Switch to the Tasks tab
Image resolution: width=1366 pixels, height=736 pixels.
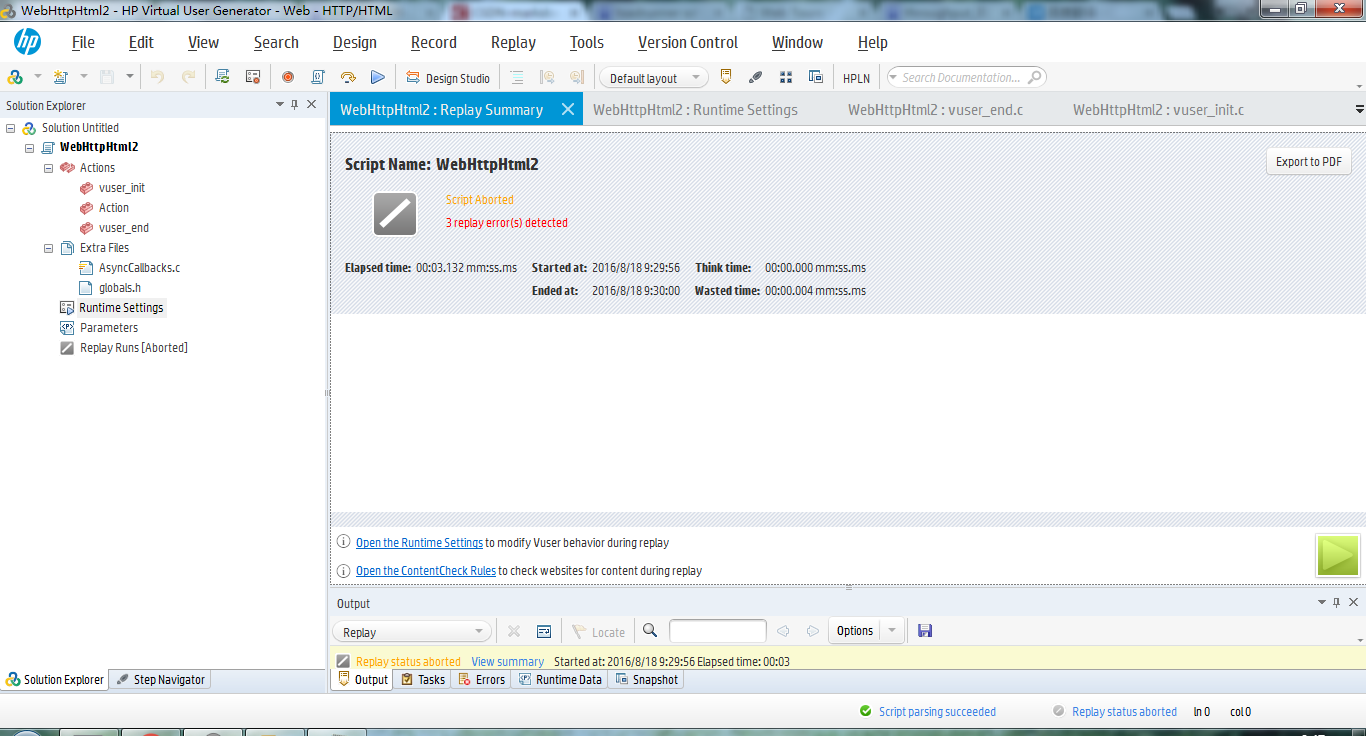pyautogui.click(x=423, y=679)
